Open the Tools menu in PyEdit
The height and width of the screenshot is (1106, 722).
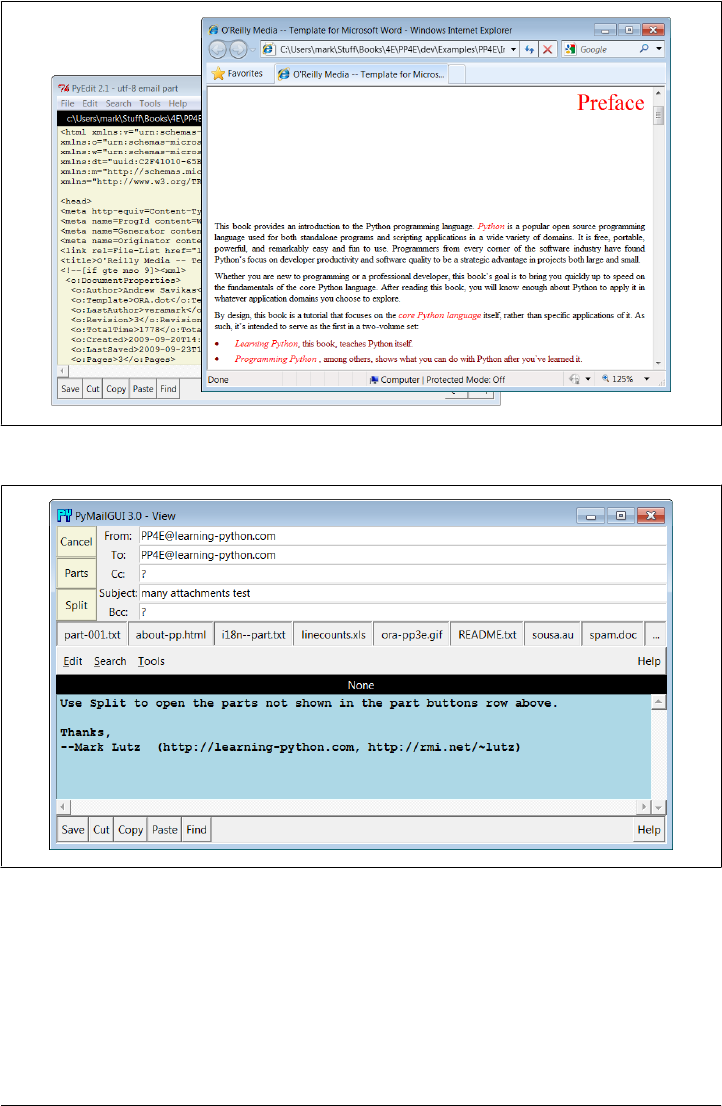(149, 103)
